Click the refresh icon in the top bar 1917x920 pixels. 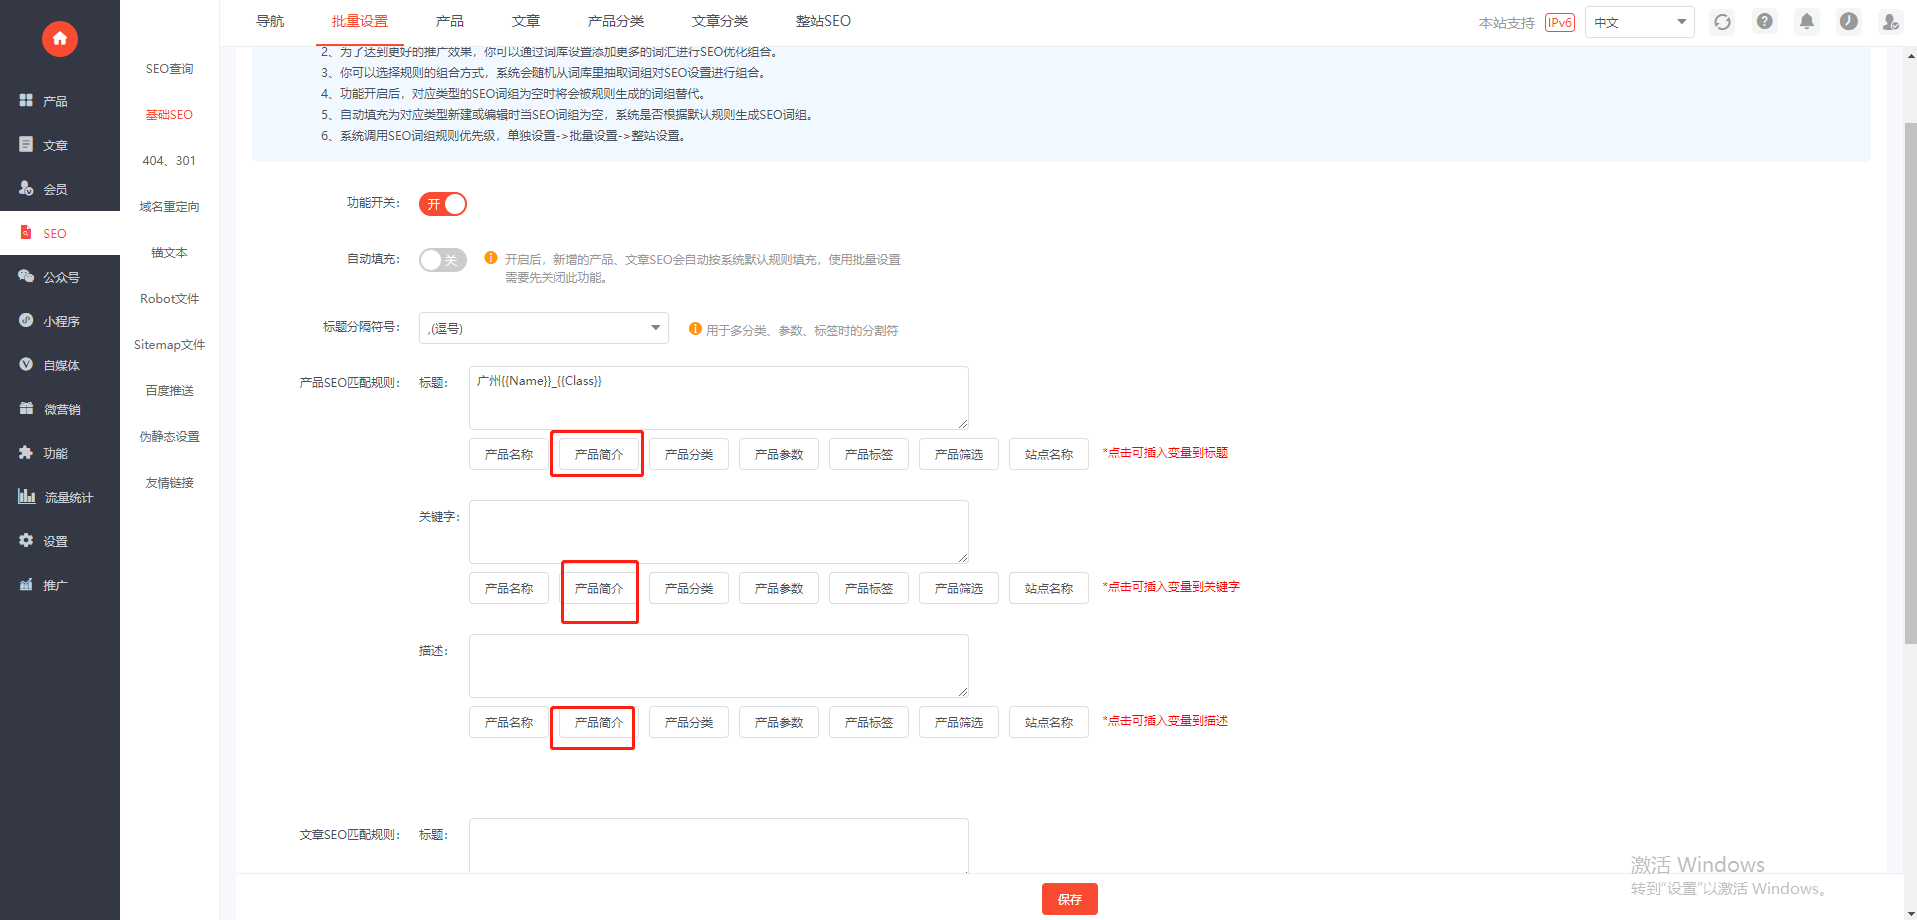pyautogui.click(x=1722, y=22)
